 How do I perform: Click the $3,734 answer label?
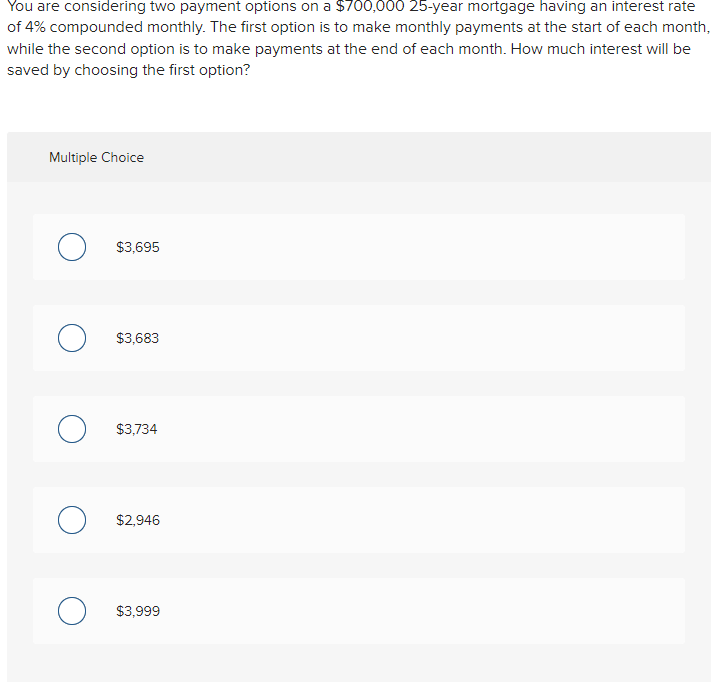[136, 429]
